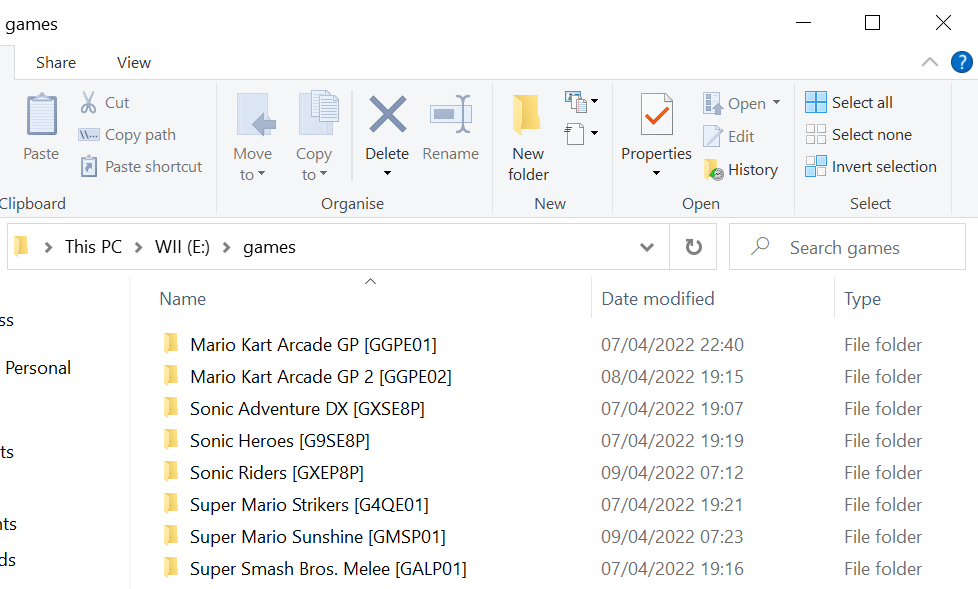Click folder icon of Super Mario Sunshine [GMSP01]
This screenshot has height=589, width=978.
[x=171, y=535]
